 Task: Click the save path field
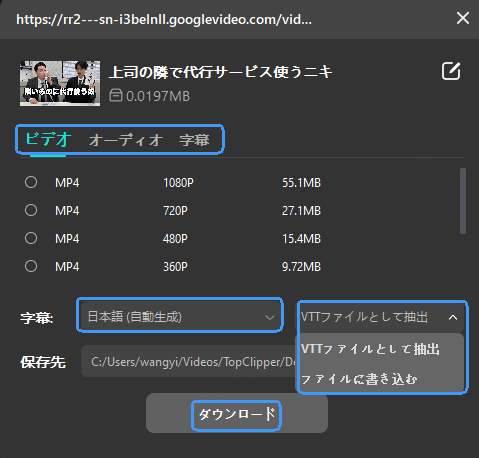188,361
